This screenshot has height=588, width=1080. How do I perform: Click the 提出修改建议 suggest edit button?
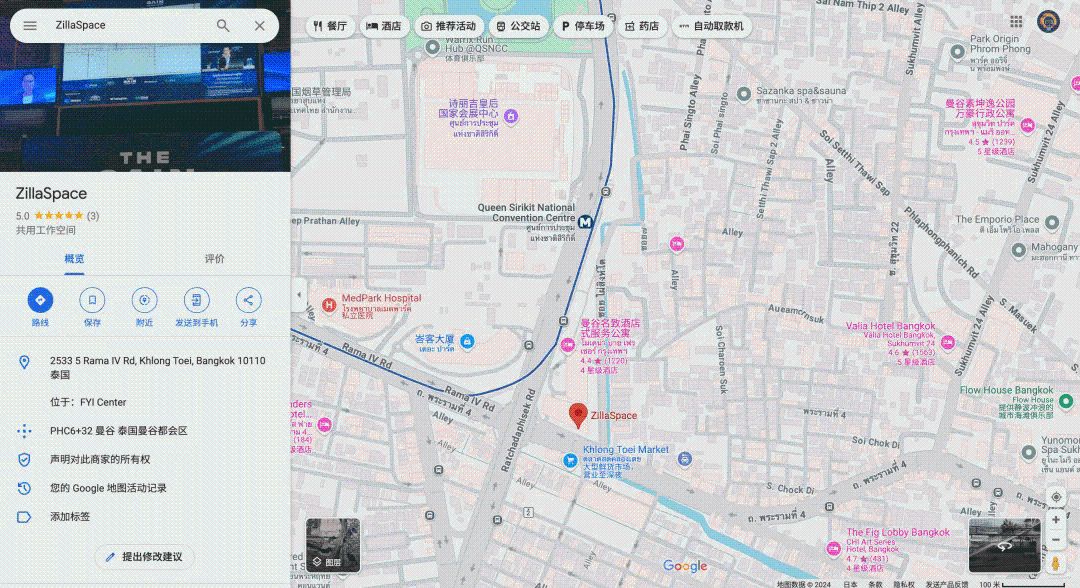pyautogui.click(x=145, y=556)
